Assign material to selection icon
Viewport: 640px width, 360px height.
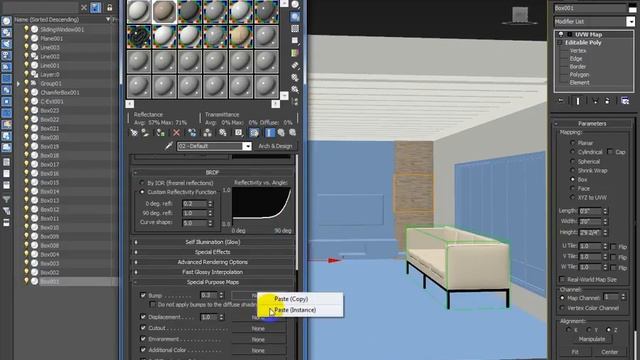tap(160, 133)
